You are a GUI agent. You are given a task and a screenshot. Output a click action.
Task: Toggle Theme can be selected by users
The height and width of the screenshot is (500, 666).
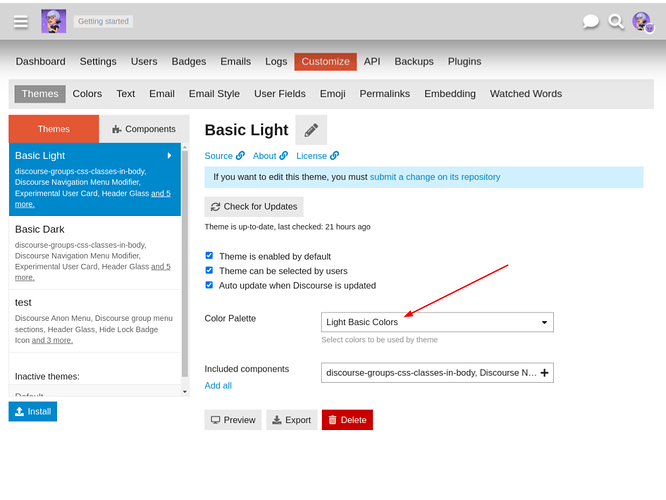(x=209, y=270)
